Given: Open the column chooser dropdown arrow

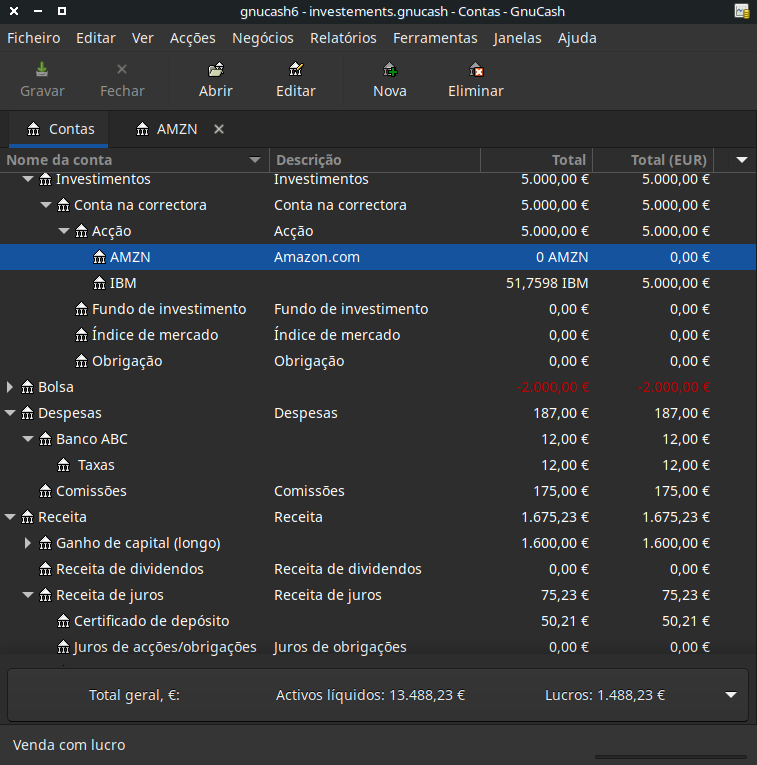Looking at the screenshot, I should (x=741, y=160).
